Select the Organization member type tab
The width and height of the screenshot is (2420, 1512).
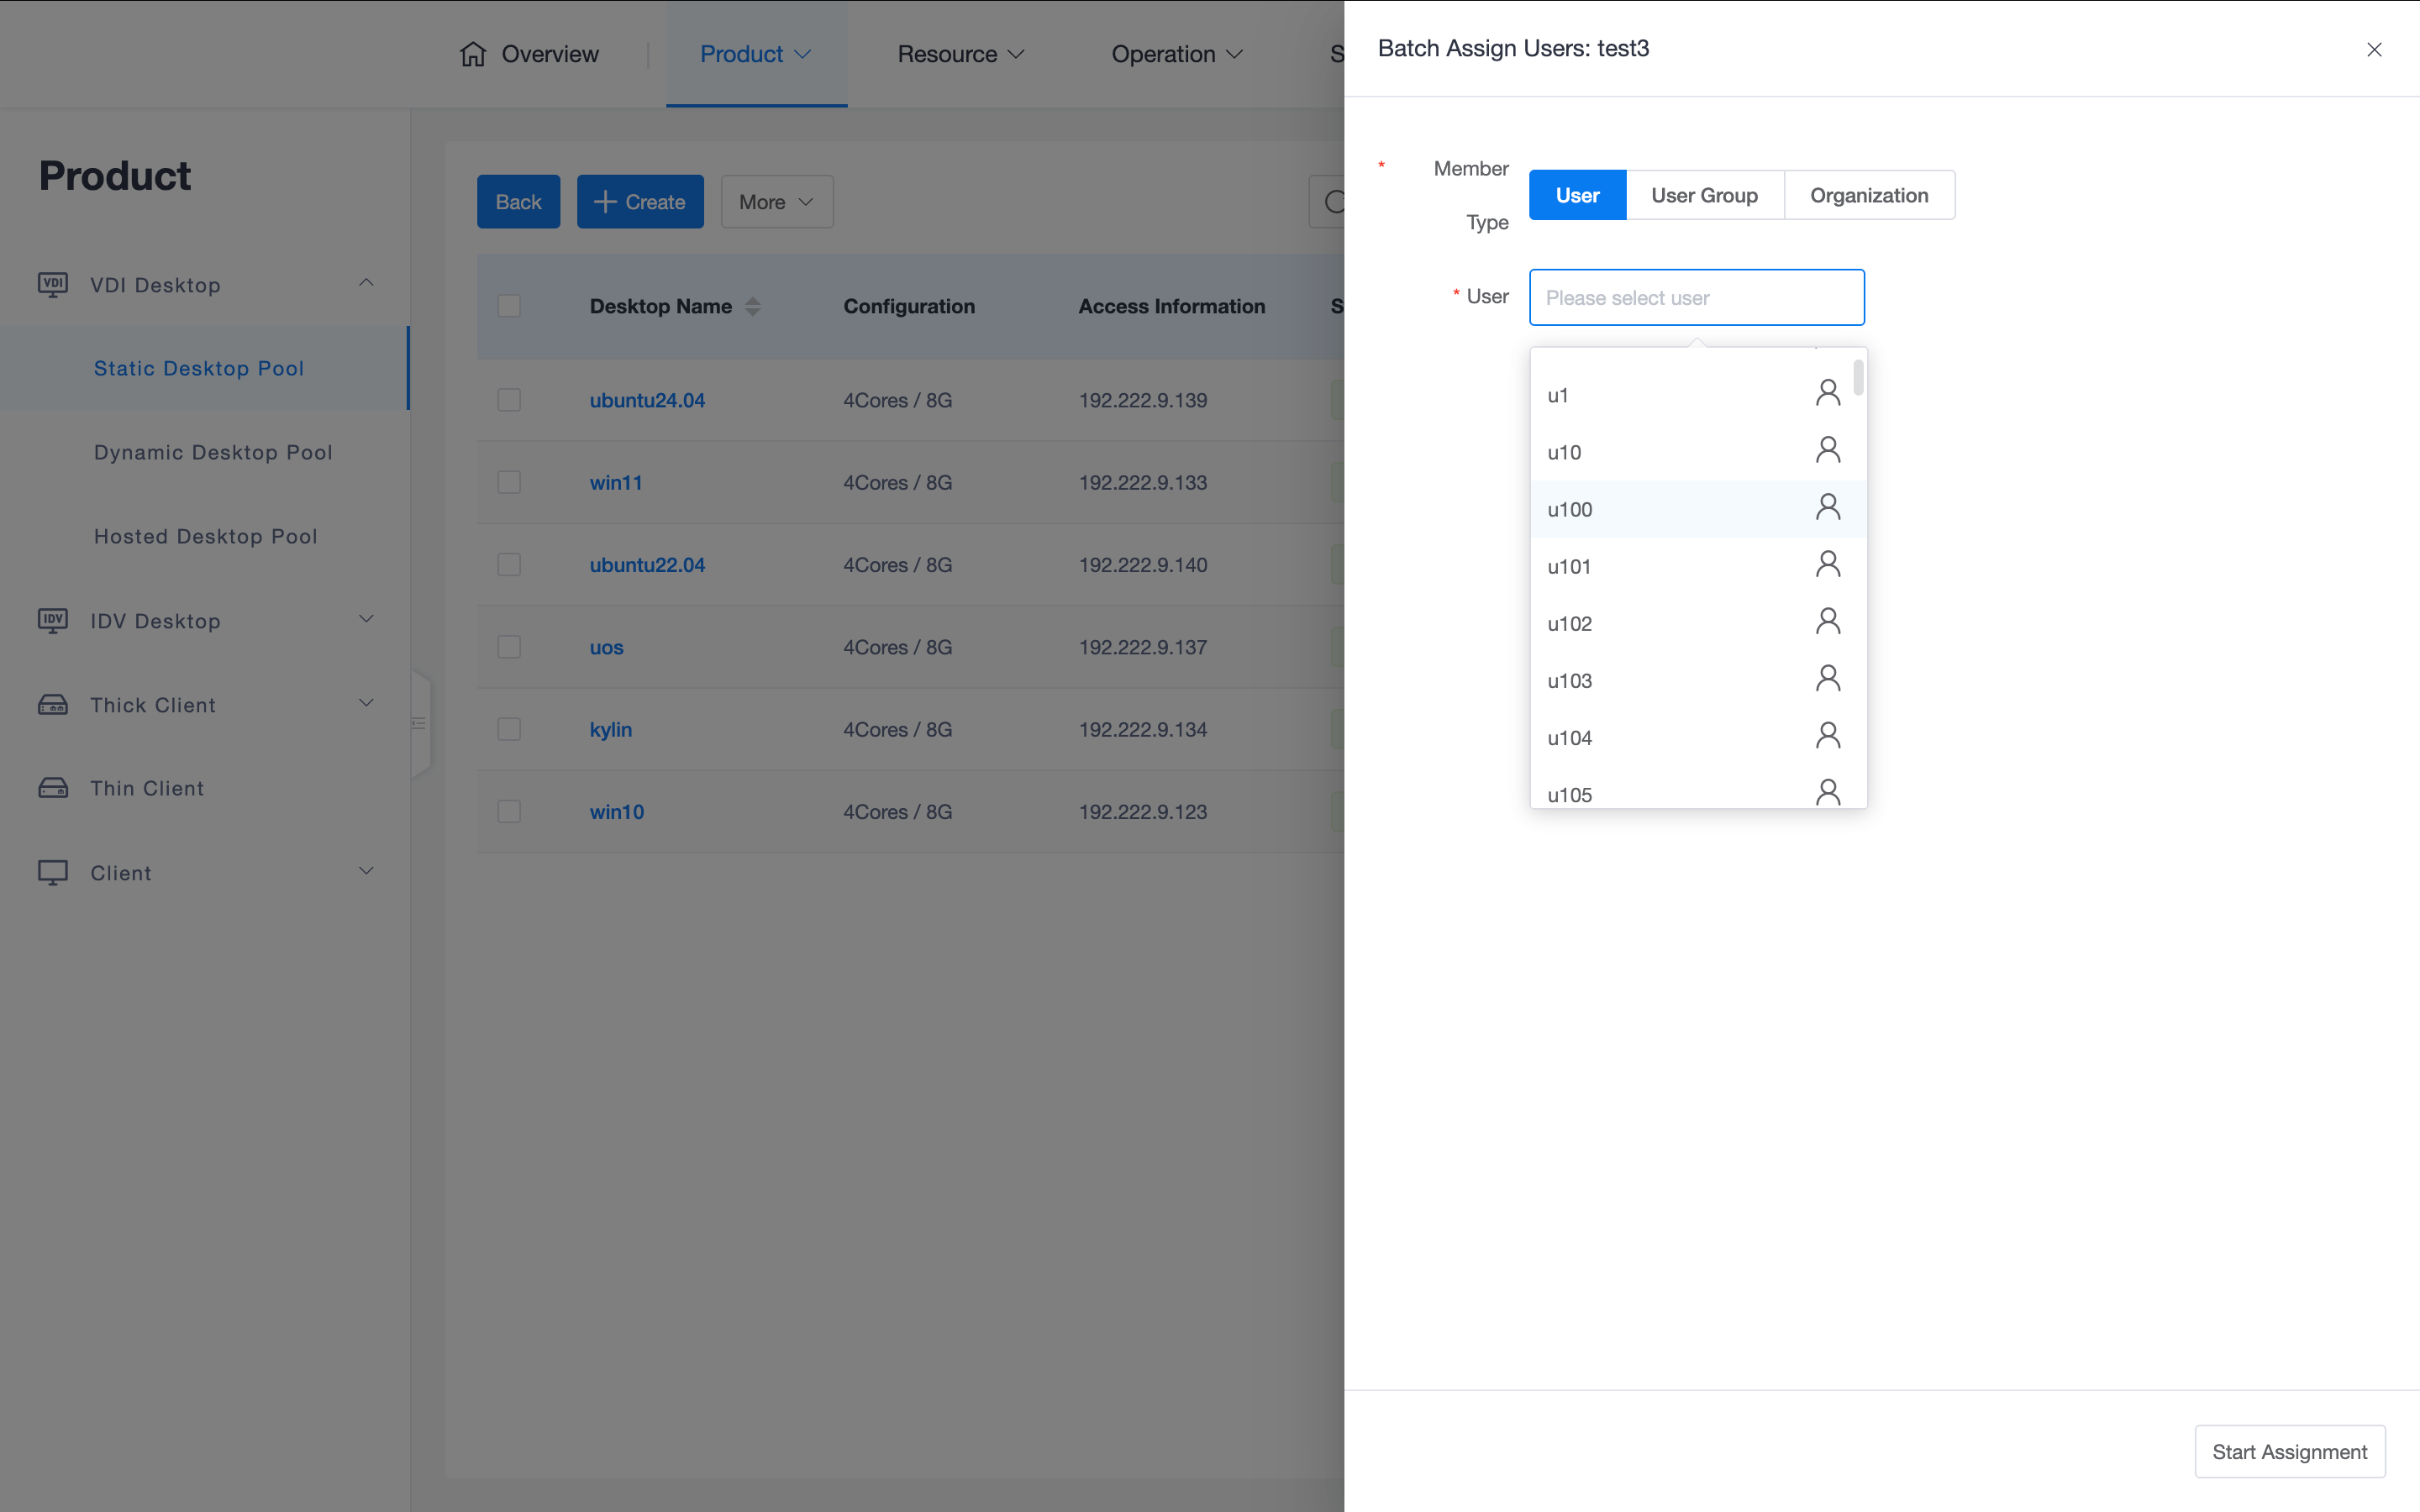1868,195
